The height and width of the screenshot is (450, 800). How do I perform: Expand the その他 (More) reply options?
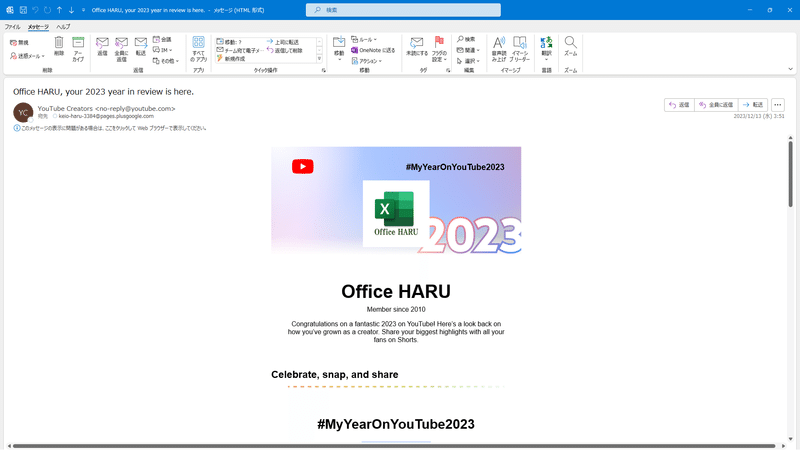click(166, 61)
